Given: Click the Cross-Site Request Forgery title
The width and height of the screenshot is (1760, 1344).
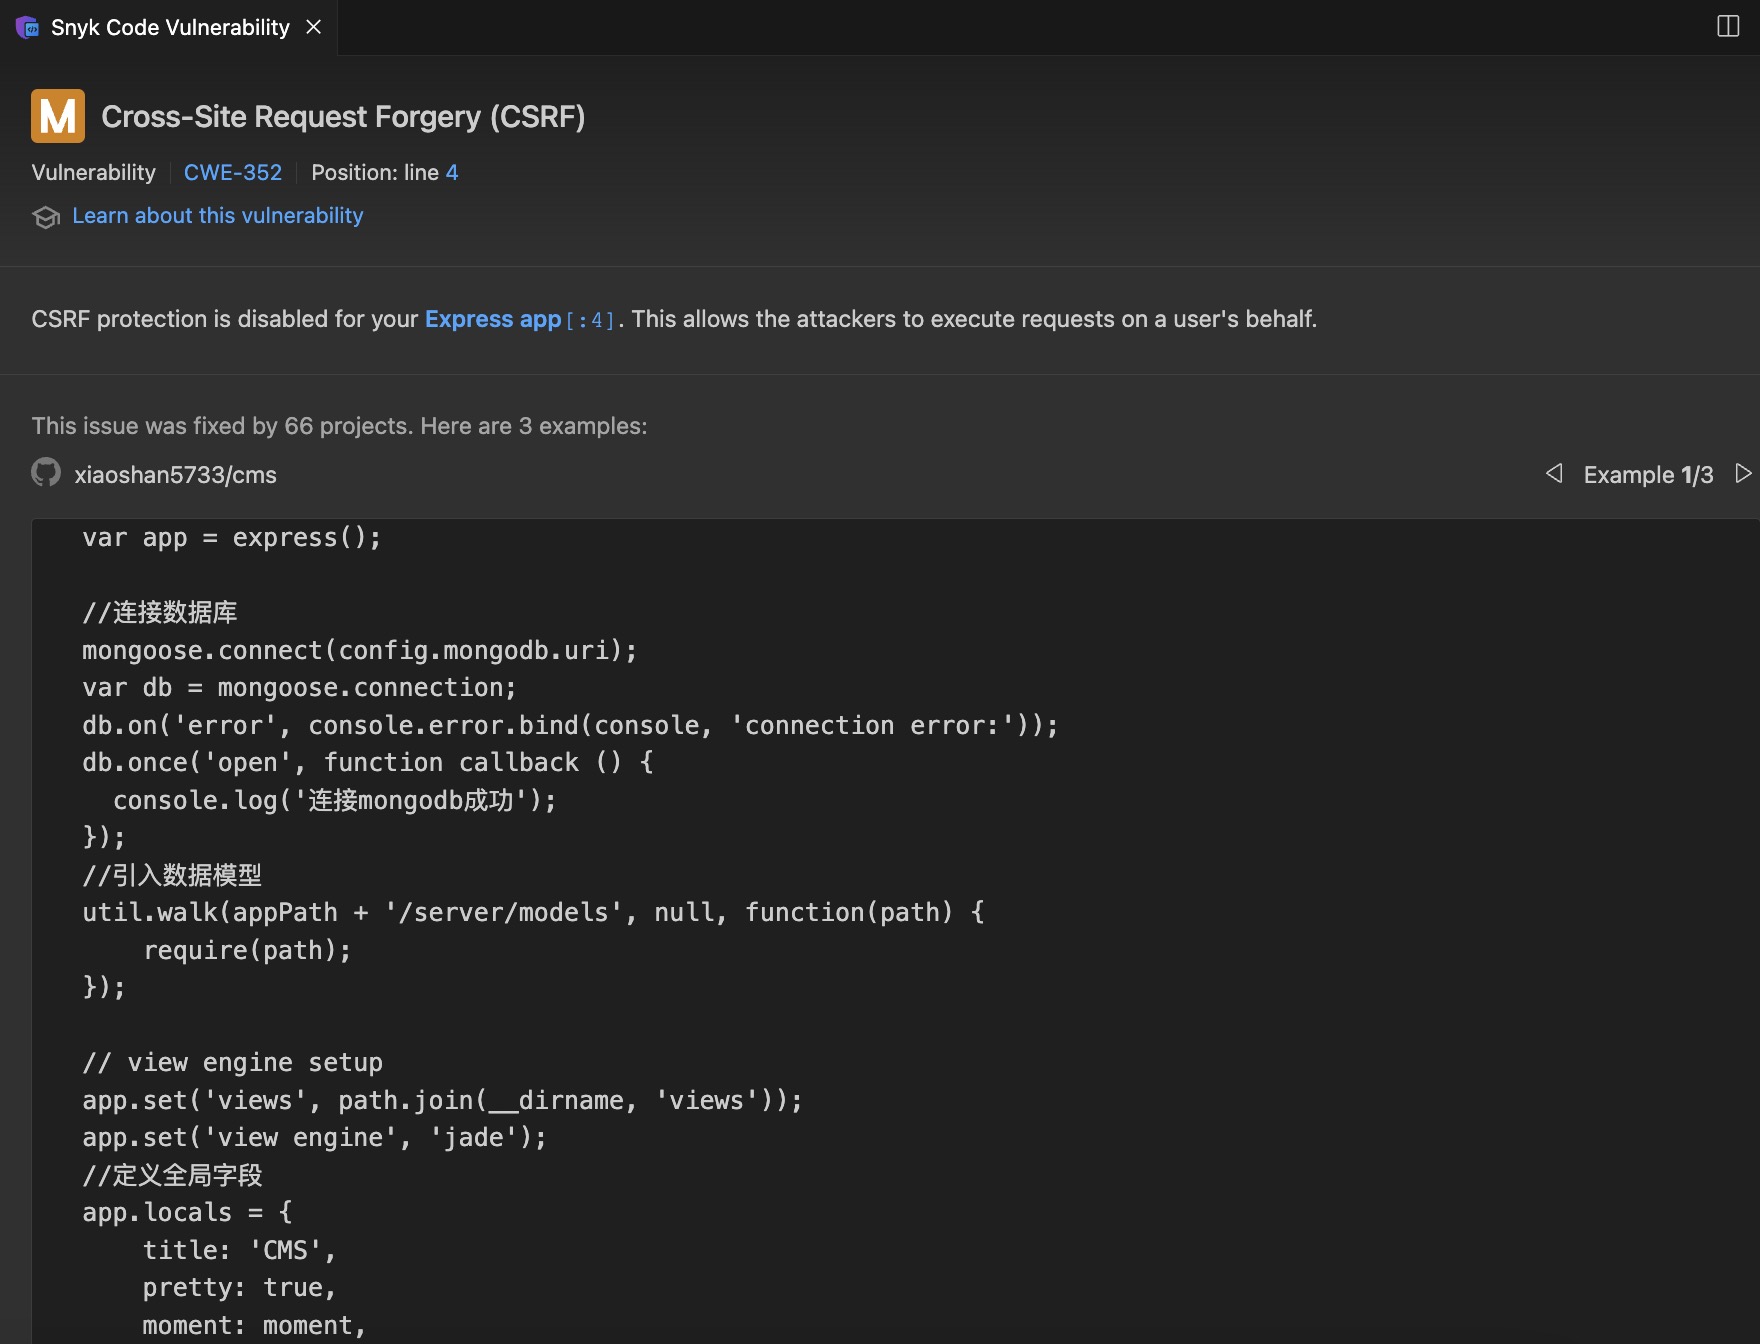Looking at the screenshot, I should pos(343,117).
